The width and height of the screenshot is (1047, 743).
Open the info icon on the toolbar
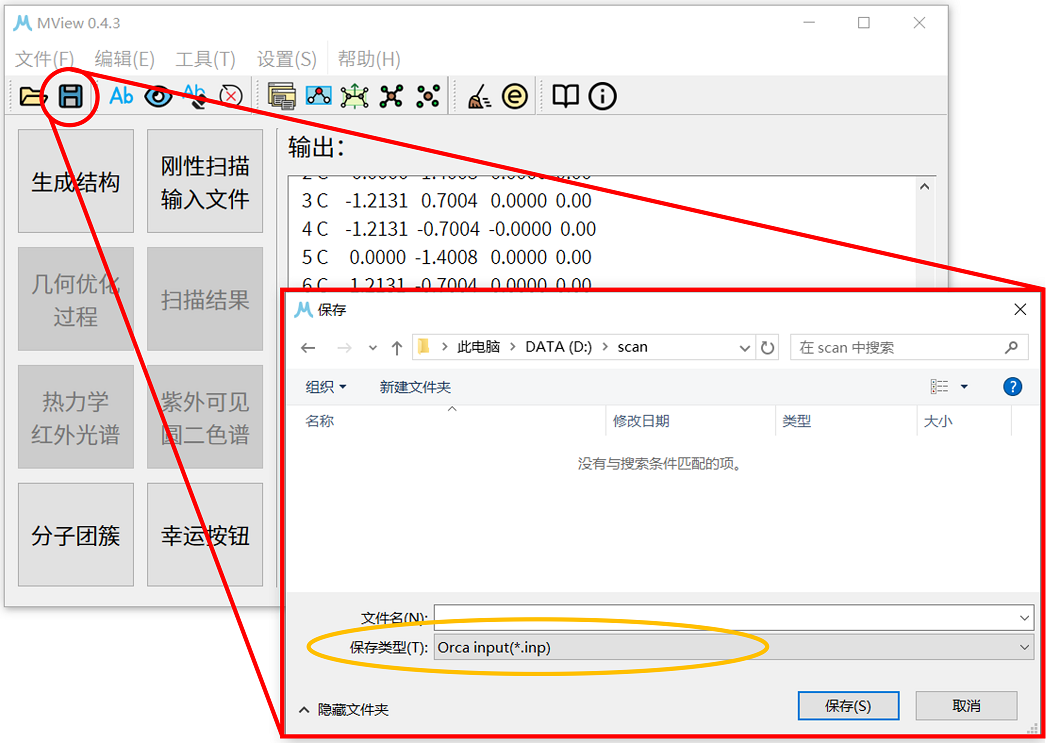[x=601, y=95]
